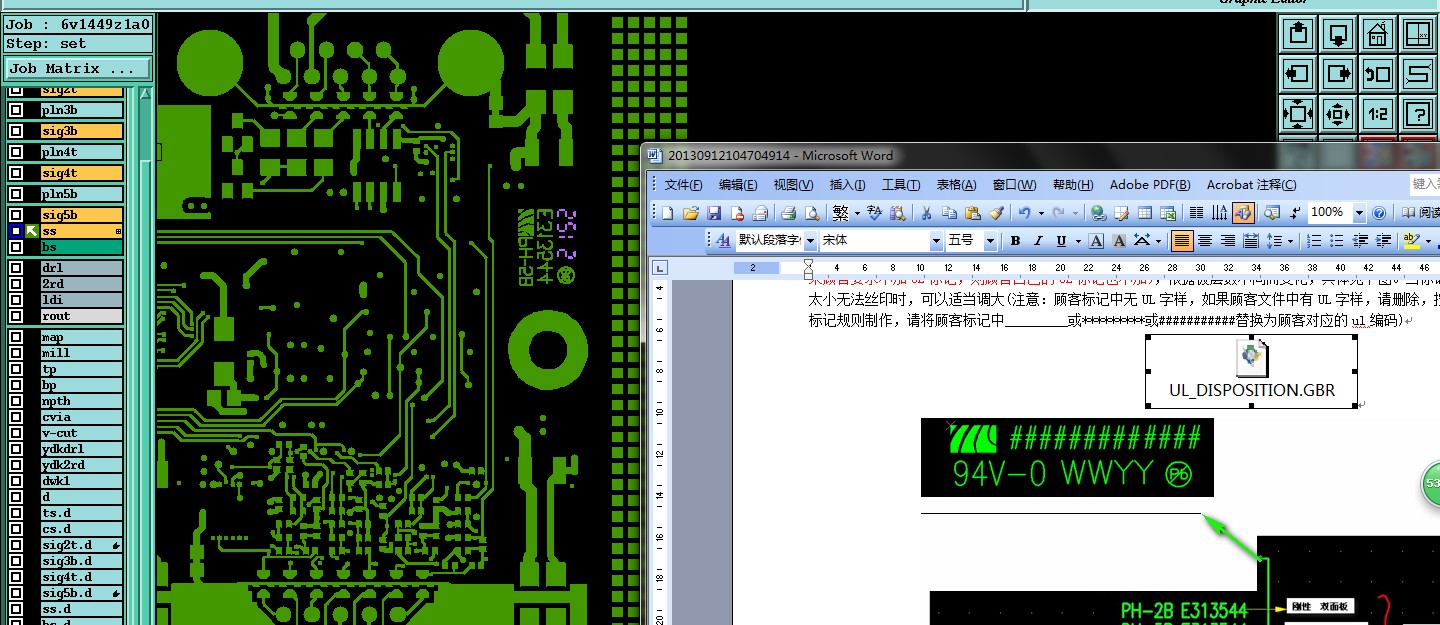The height and width of the screenshot is (625, 1440).
Task: Click the 1:2 scale icon
Action: 1378,114
